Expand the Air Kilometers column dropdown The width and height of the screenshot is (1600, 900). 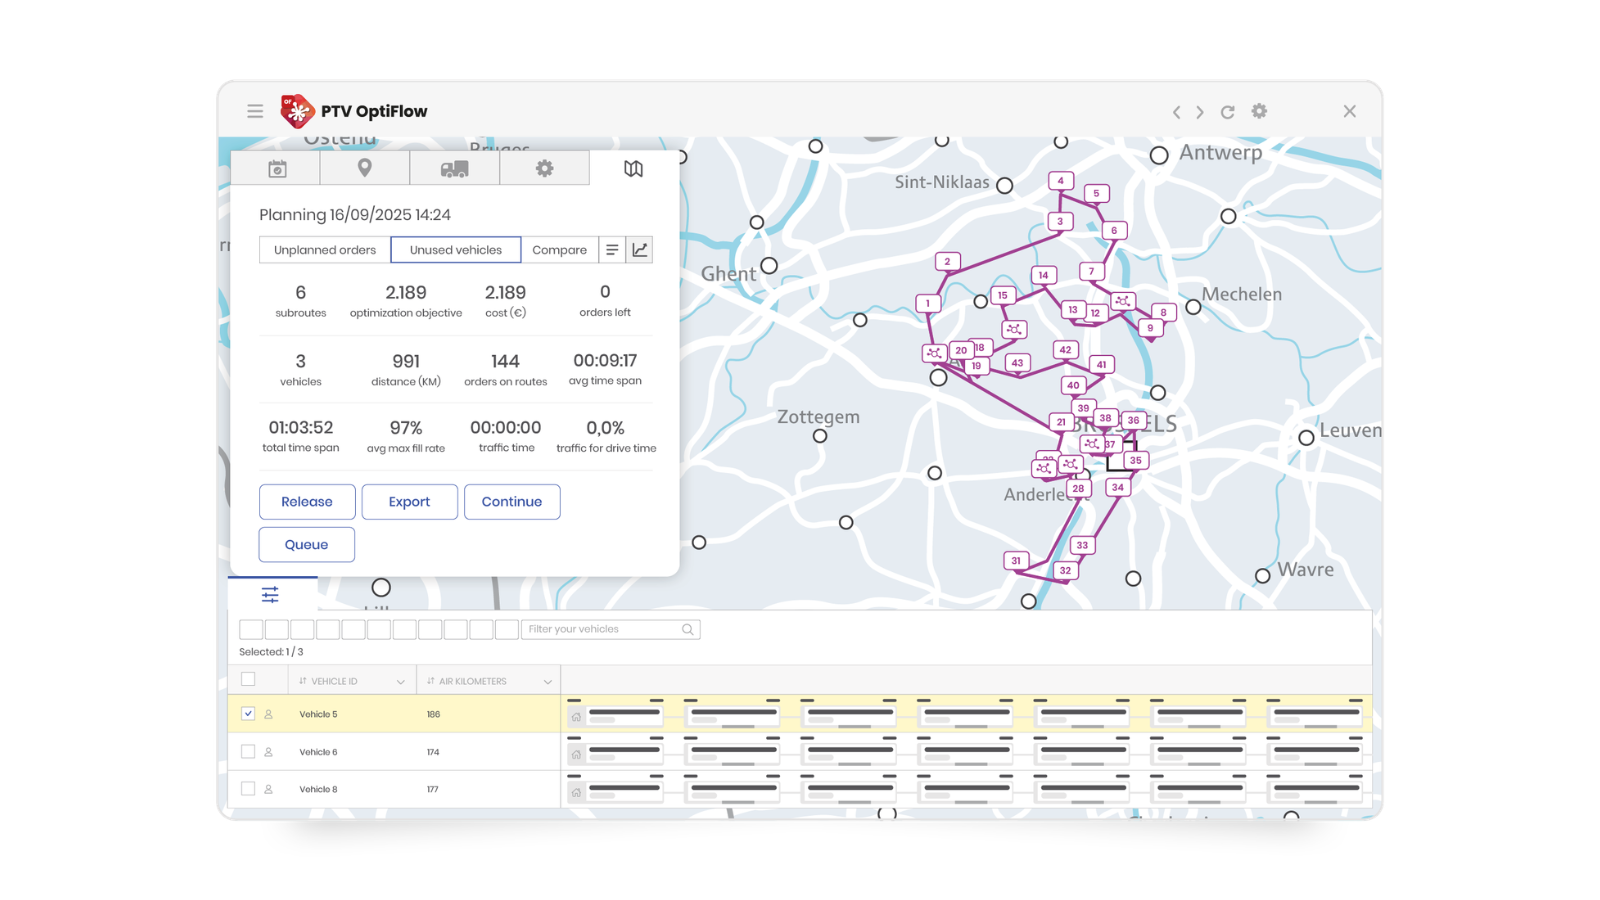[x=547, y=682]
